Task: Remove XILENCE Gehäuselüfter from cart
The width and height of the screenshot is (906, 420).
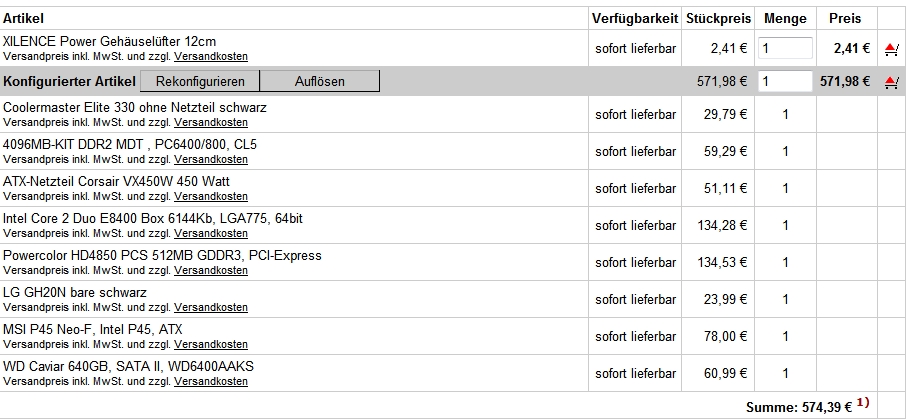Action: 891,48
